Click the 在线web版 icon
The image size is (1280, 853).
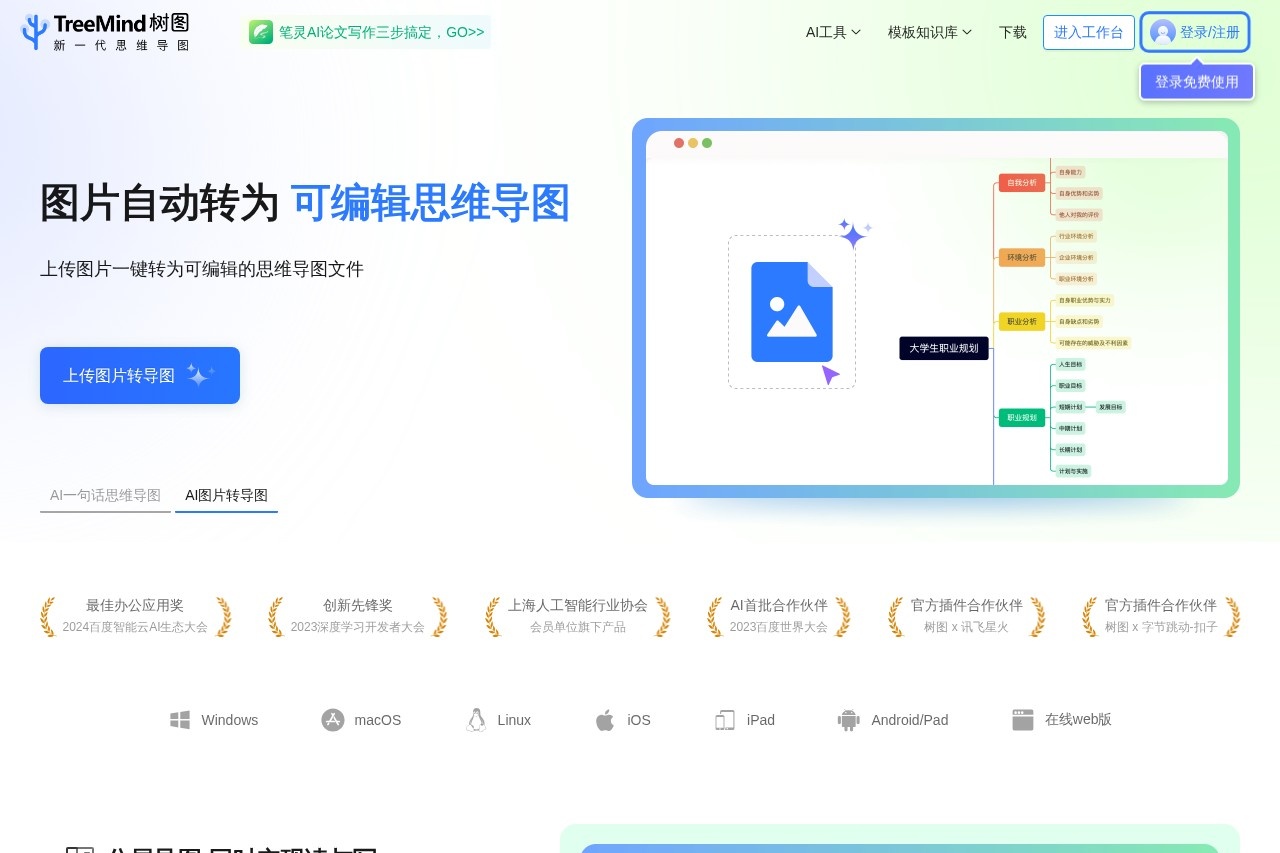[1023, 719]
